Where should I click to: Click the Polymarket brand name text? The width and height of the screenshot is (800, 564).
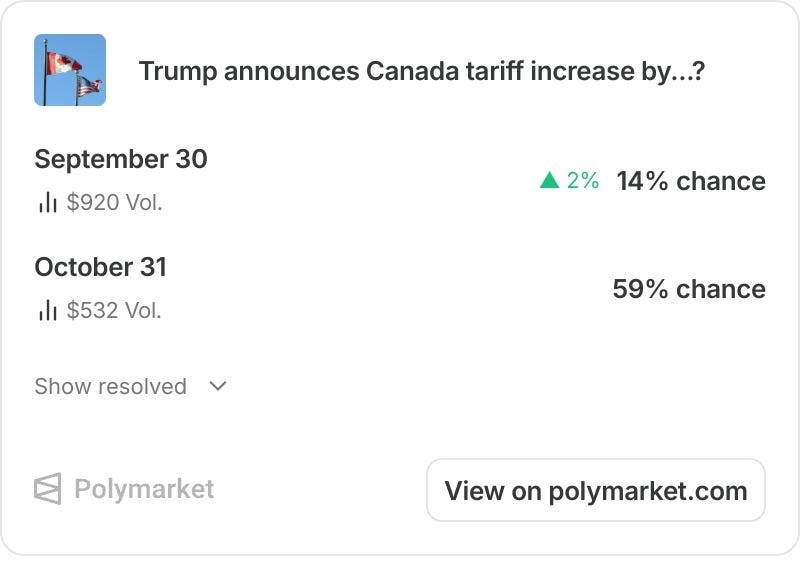coord(144,489)
